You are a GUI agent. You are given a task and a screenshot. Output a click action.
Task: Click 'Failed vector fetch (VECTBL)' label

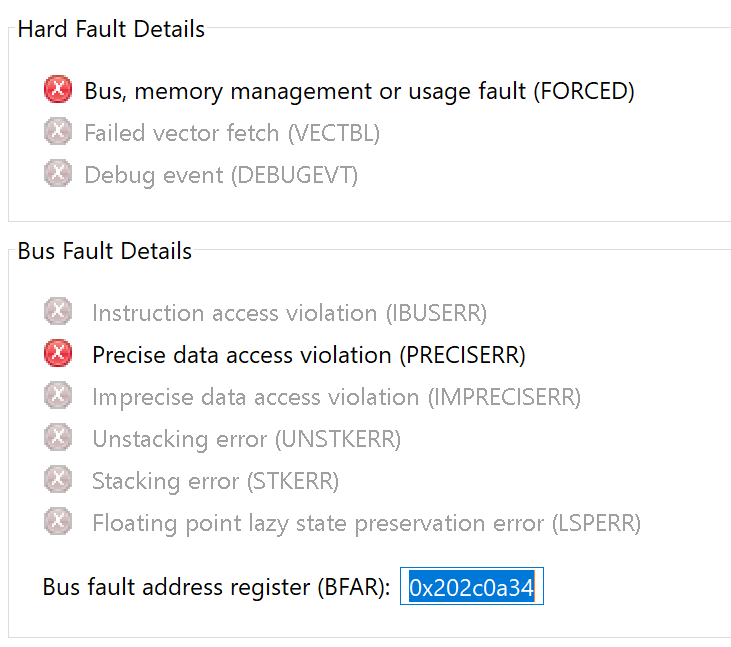[x=232, y=133]
